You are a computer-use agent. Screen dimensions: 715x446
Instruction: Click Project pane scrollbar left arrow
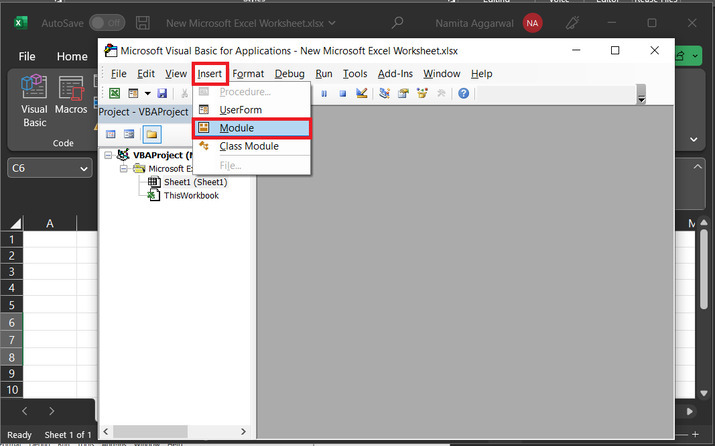[x=106, y=431]
